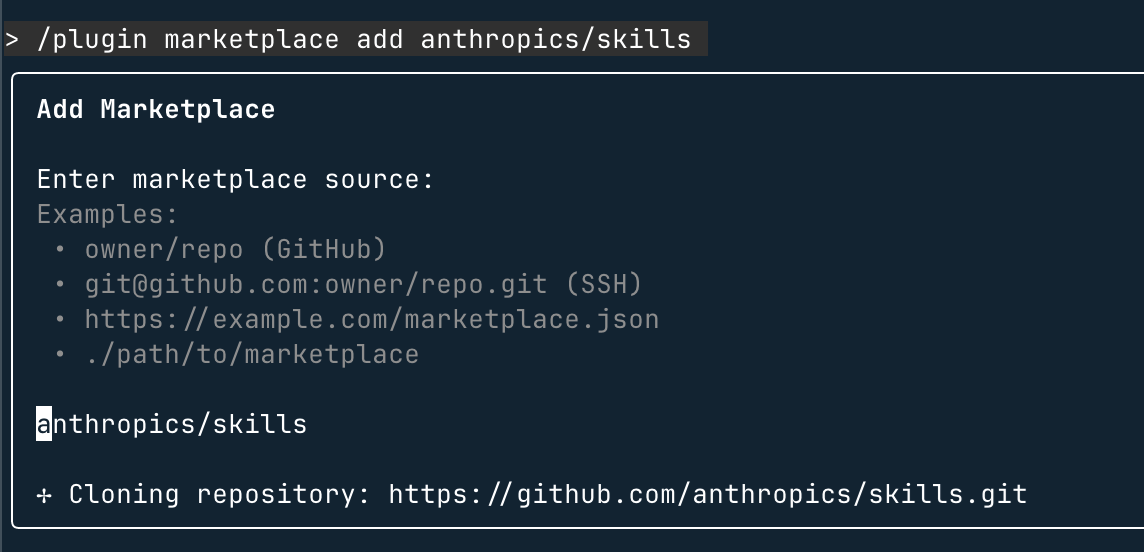This screenshot has width=1144, height=552.
Task: Open the github.com/anthropics/skills.git URL
Action: (x=708, y=494)
